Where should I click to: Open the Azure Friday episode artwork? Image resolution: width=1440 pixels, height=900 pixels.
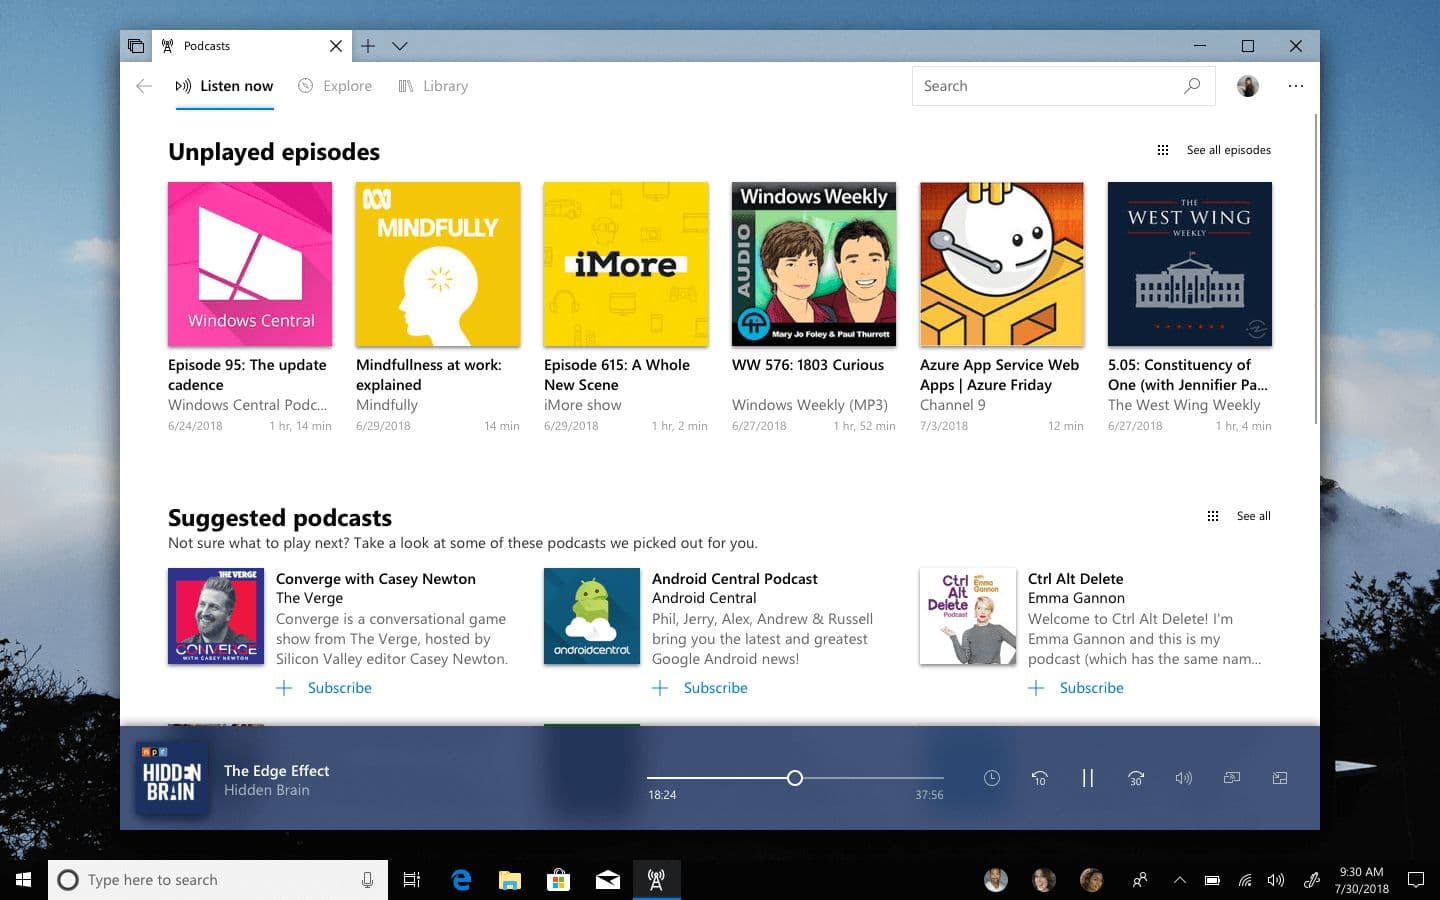coord(1002,264)
